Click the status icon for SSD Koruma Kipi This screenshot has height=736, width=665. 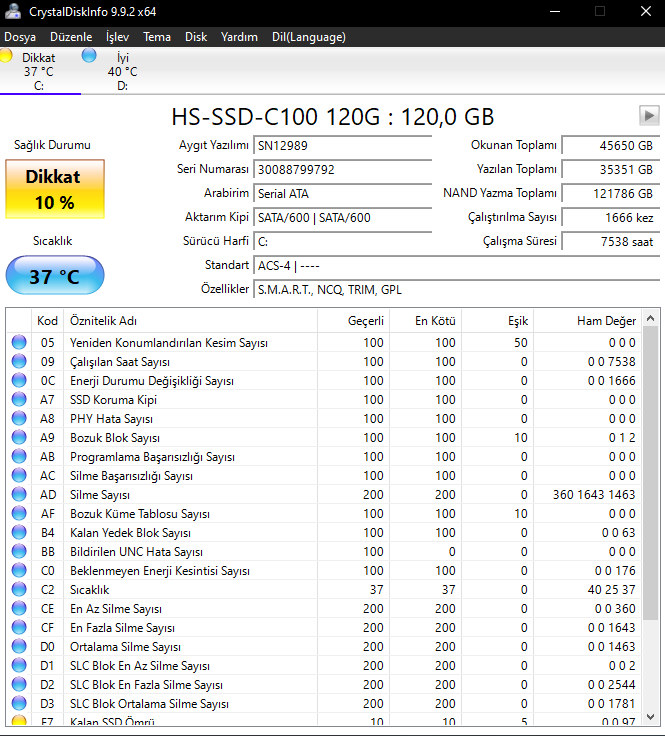[x=19, y=399]
